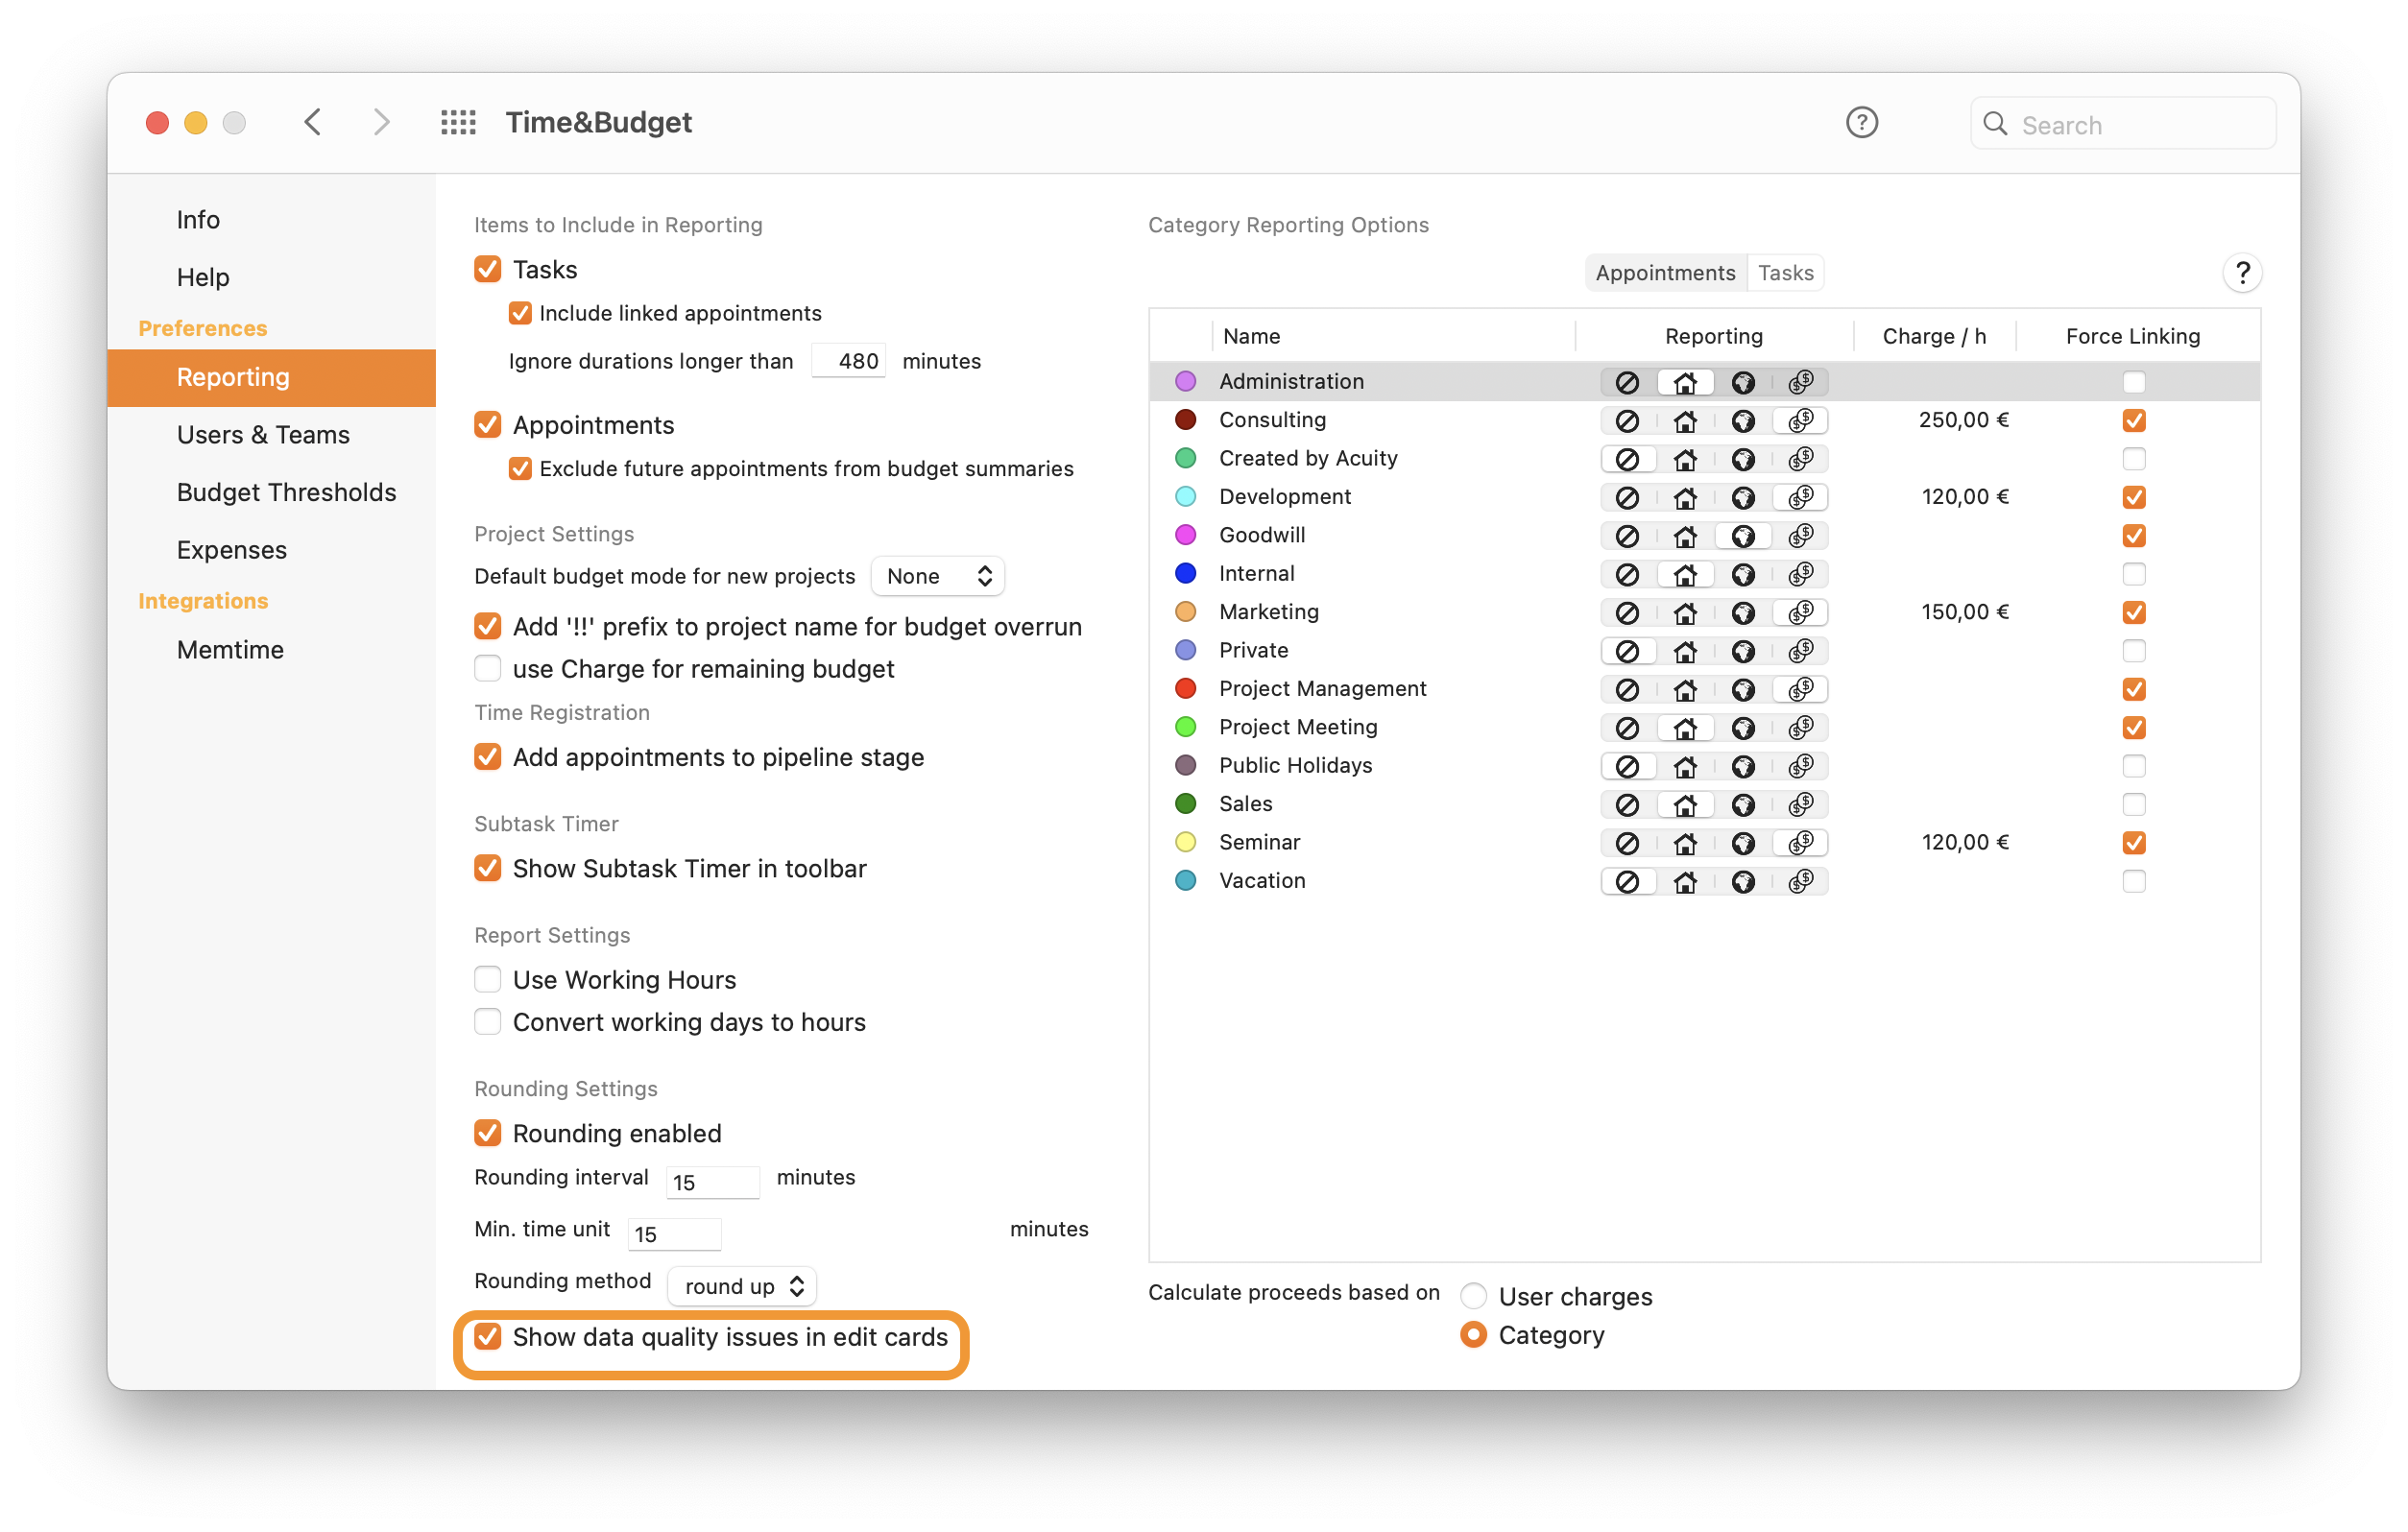The image size is (2408, 1532).
Task: Switch to the Tasks tab
Action: pos(1785,273)
